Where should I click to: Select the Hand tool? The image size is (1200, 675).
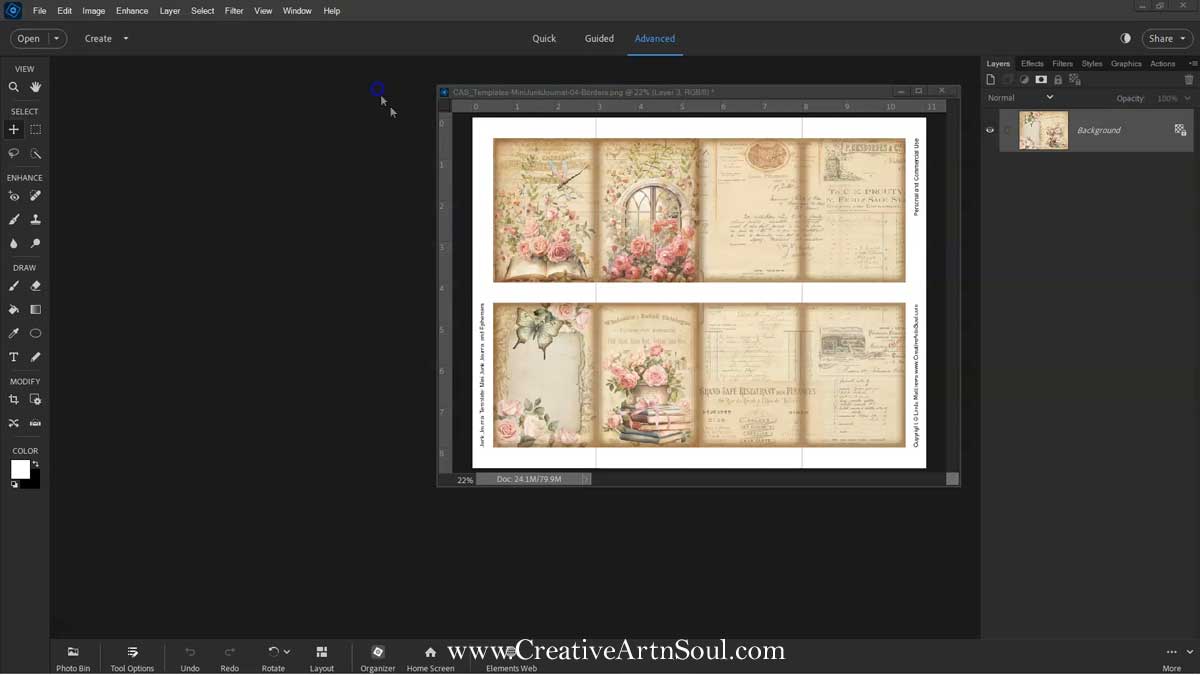(36, 87)
